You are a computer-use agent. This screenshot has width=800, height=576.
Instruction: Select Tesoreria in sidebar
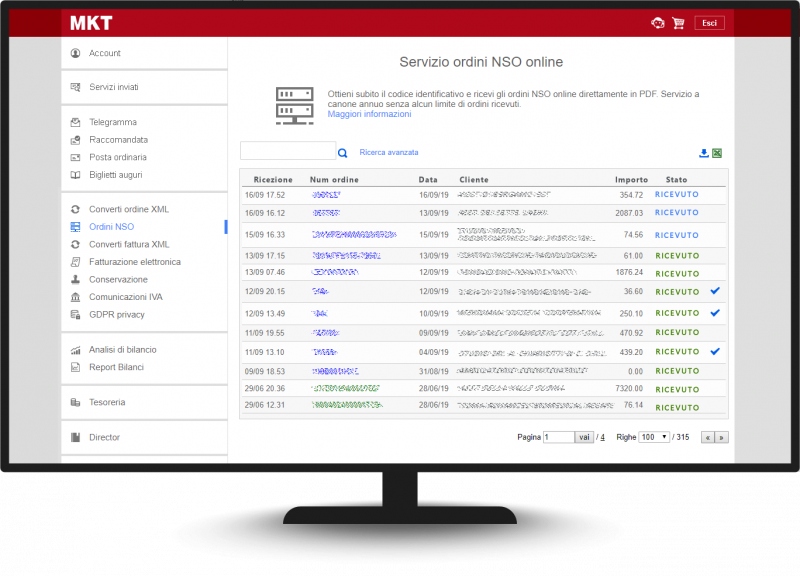pos(107,403)
